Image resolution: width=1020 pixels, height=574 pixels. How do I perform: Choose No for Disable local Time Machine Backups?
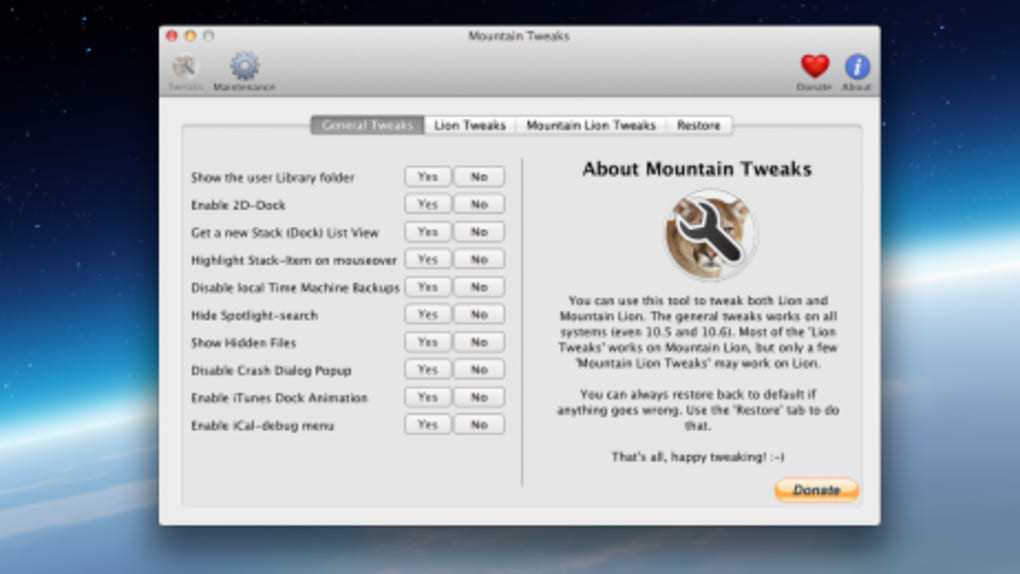pyautogui.click(x=479, y=287)
